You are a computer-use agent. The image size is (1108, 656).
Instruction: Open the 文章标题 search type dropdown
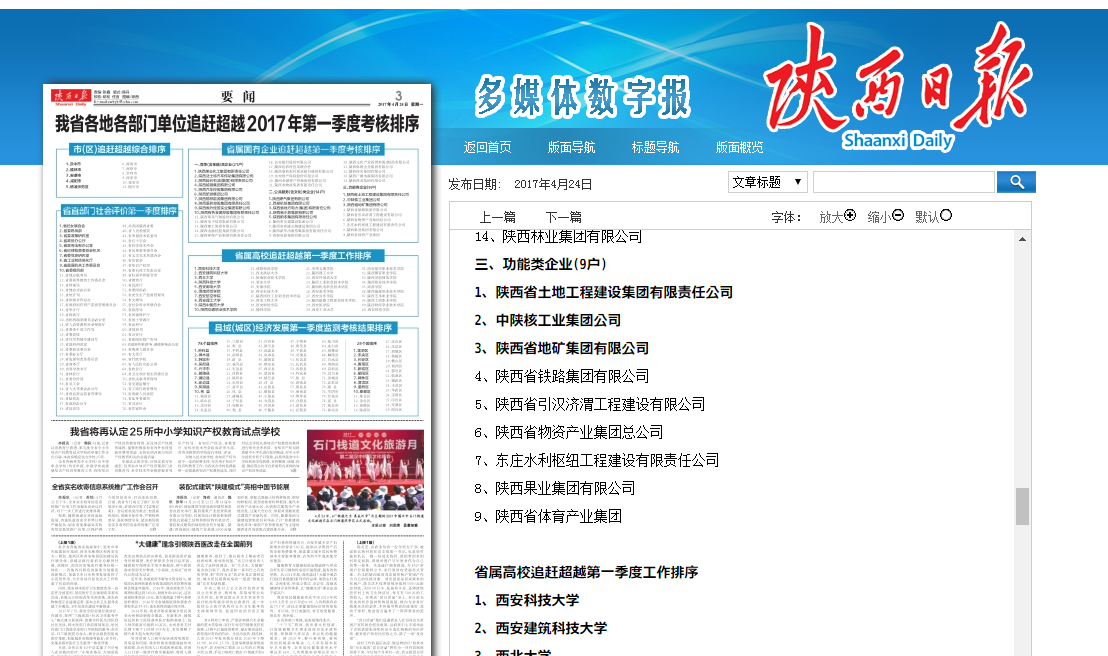pos(767,182)
